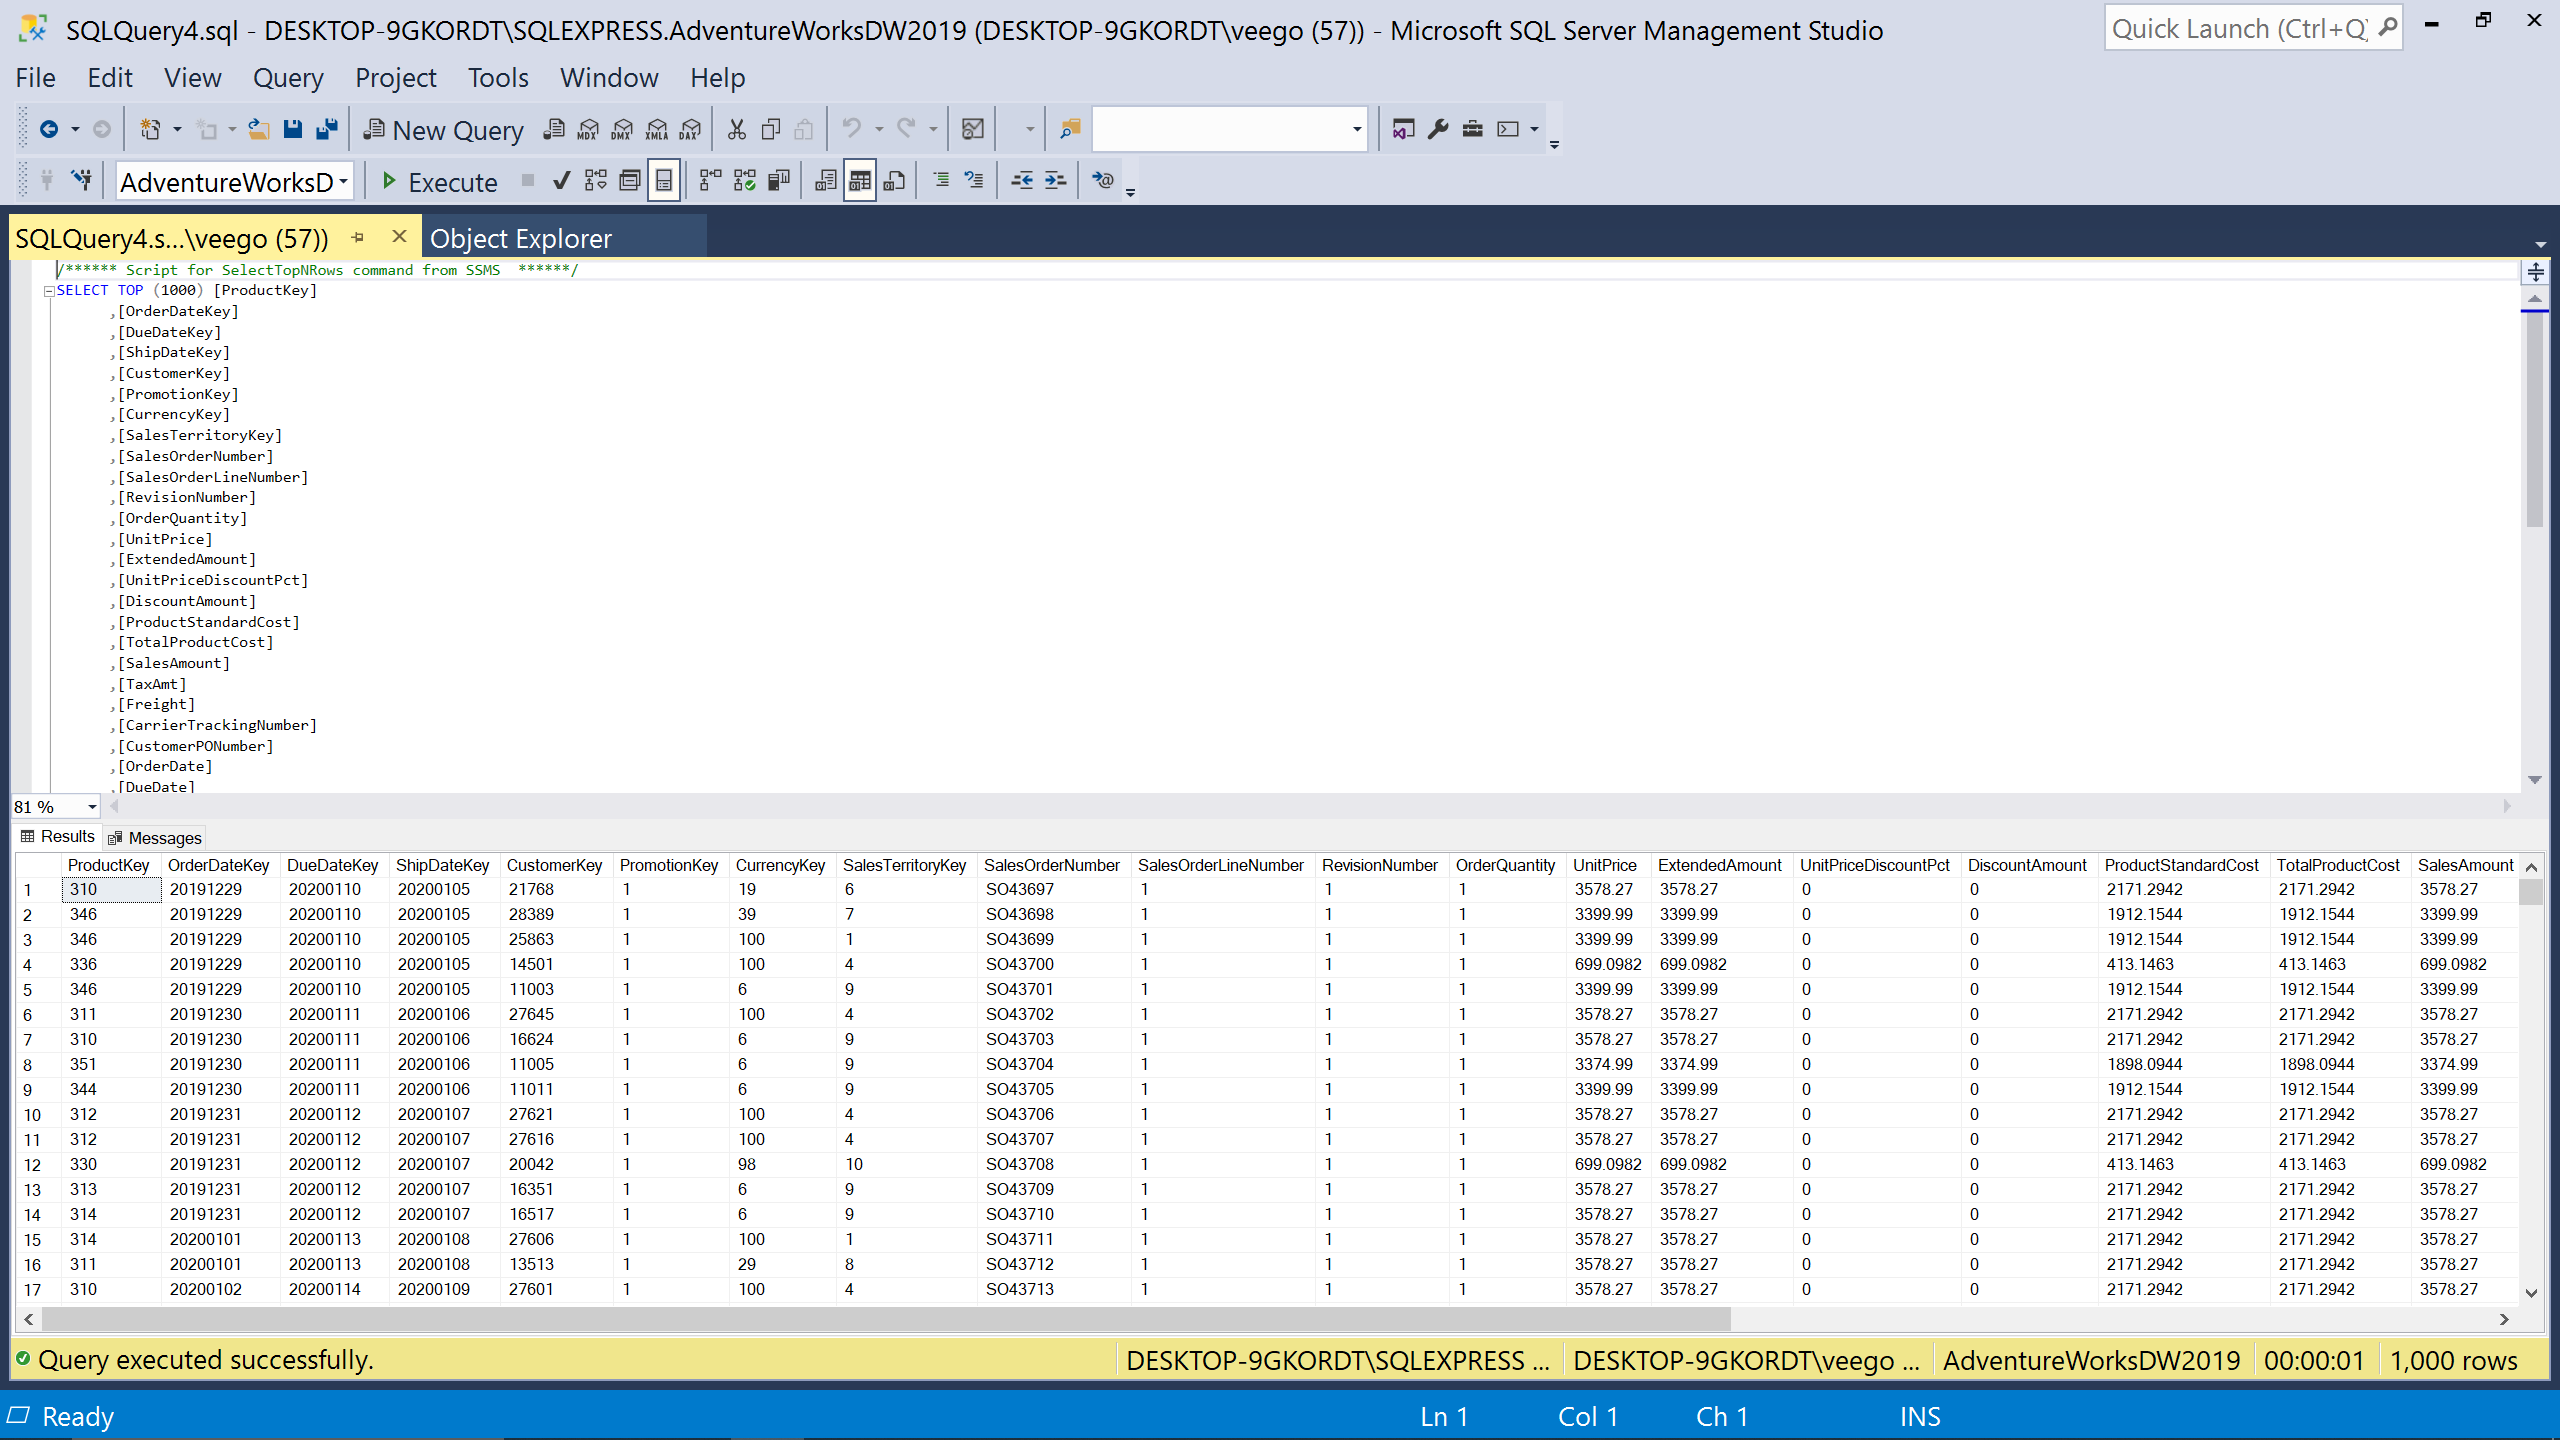Click the Execute button
The width and height of the screenshot is (2560, 1440).
tap(439, 182)
